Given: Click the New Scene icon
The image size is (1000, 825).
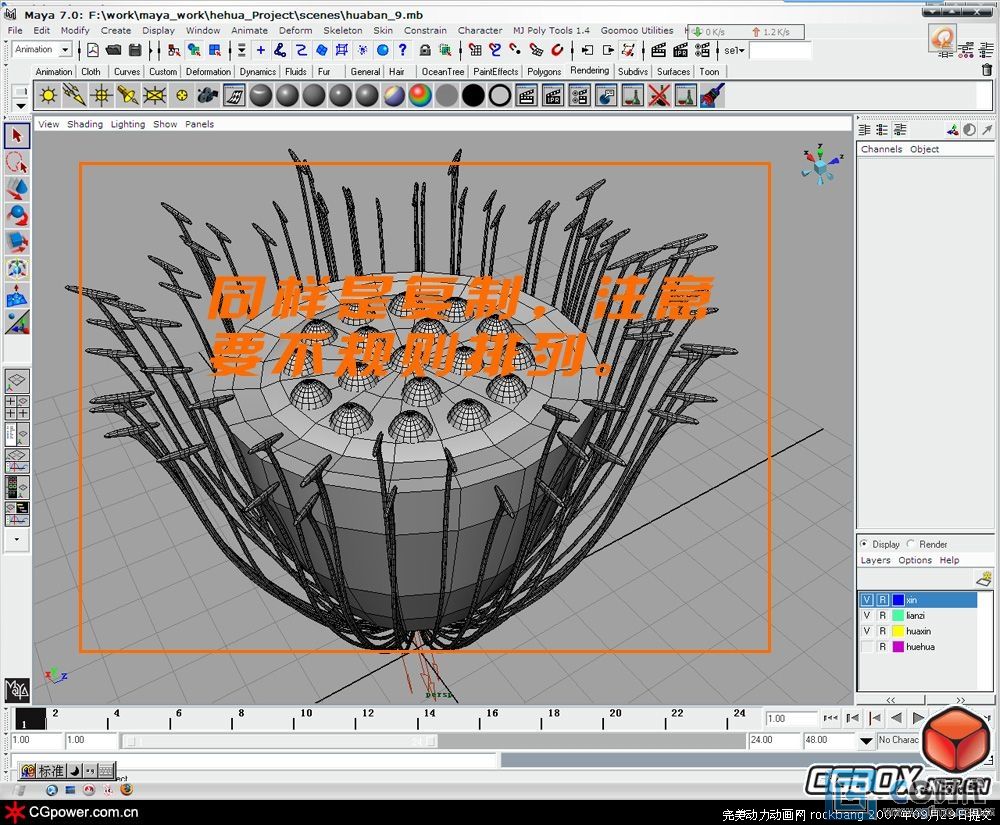Looking at the screenshot, I should click(x=92, y=50).
